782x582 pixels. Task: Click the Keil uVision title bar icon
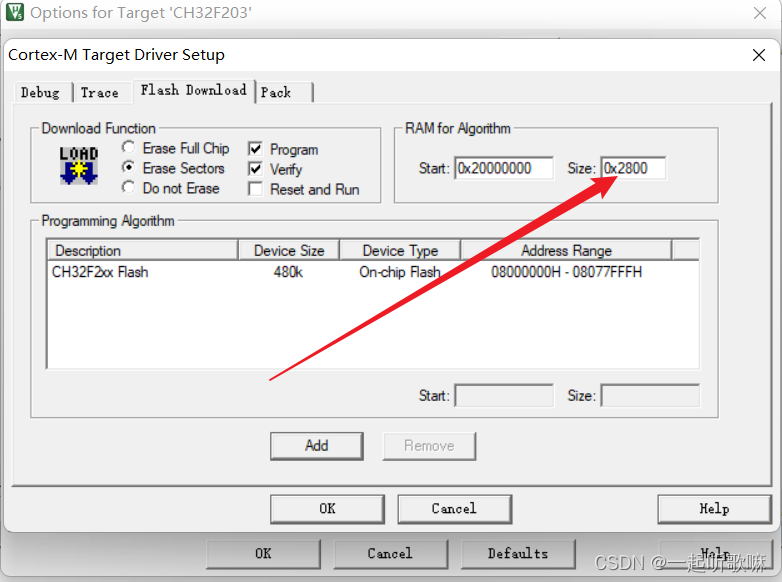14,12
